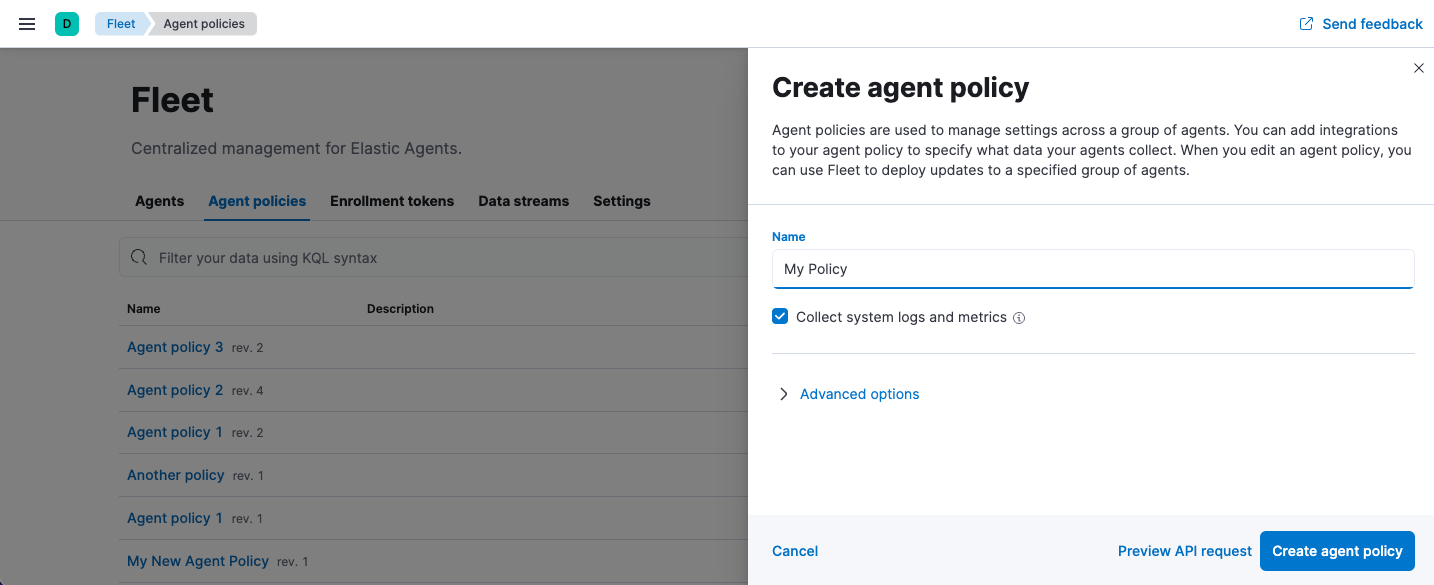The height and width of the screenshot is (585, 1434).
Task: Open the hamburger navigation menu
Action: coord(27,24)
